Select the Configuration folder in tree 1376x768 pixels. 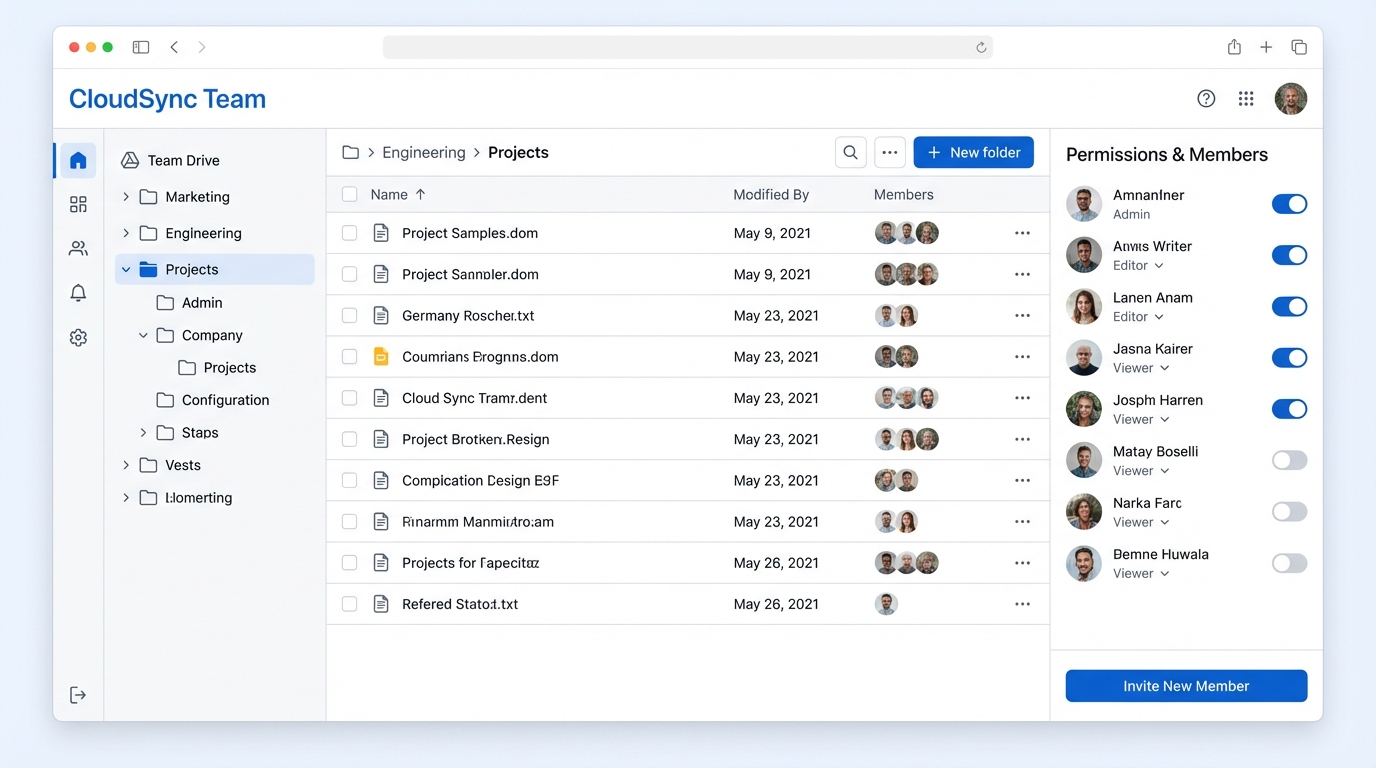click(225, 400)
